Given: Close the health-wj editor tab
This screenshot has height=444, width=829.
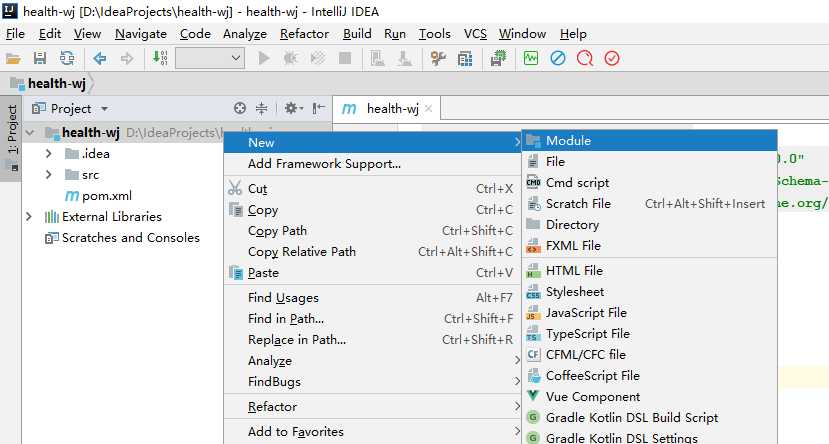Looking at the screenshot, I should 428,108.
